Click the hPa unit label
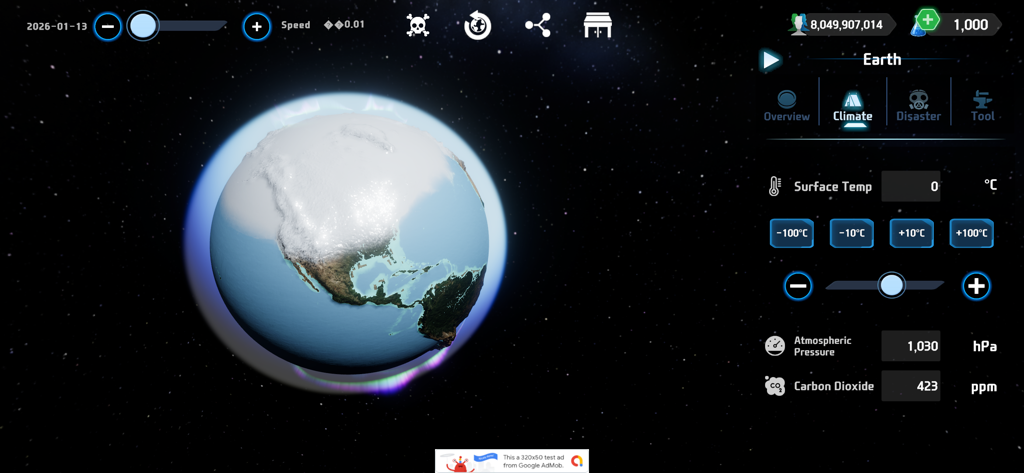Screen dimensions: 1024x473 [x=985, y=346]
